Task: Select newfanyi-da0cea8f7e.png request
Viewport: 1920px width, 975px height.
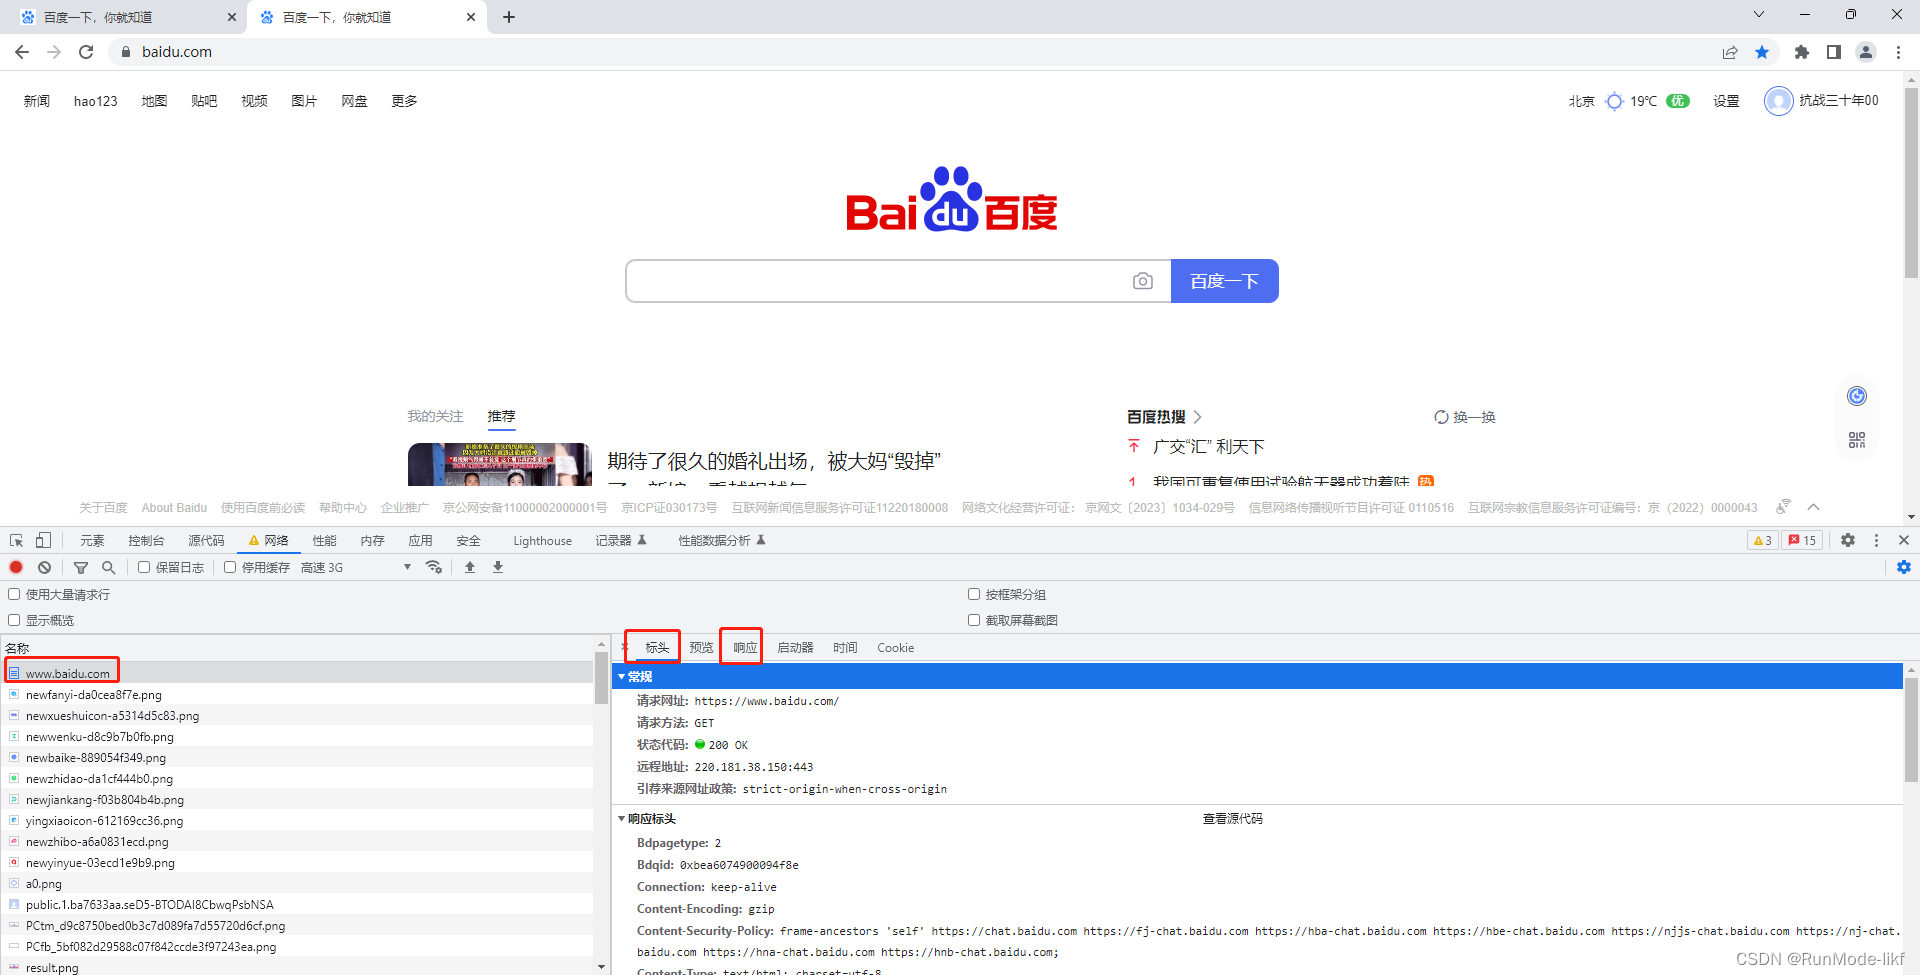Action: 299,694
